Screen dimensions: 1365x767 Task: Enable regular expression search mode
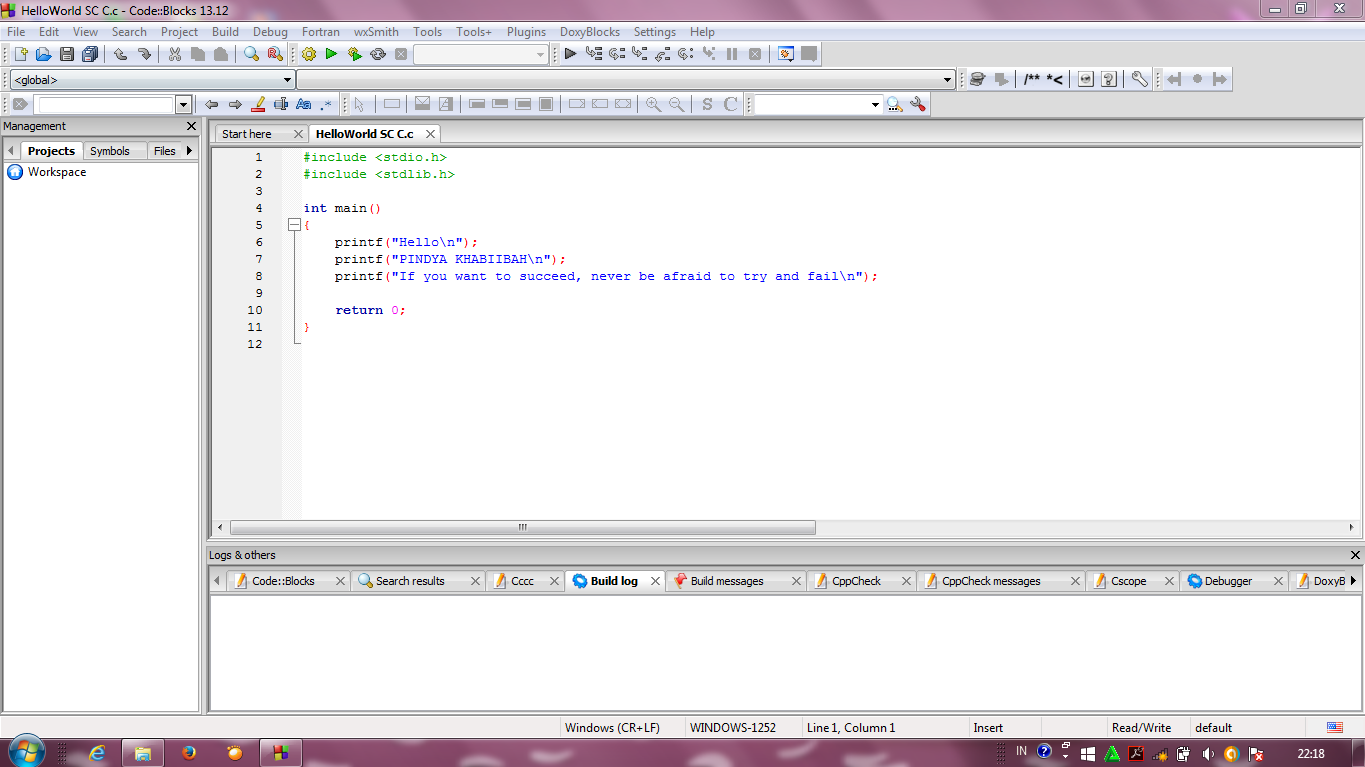(325, 104)
